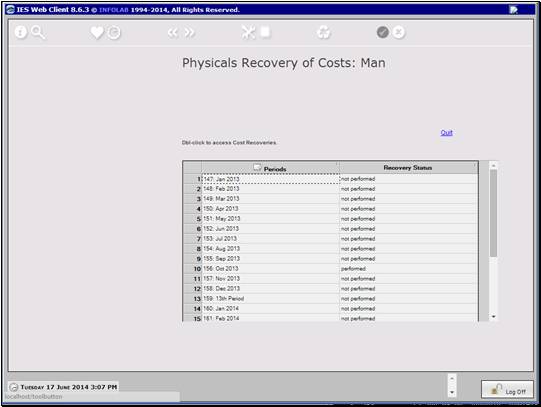Click the table vertical scrollbar thumb
Screen dimensions: 541x407
pyautogui.click(x=493, y=213)
